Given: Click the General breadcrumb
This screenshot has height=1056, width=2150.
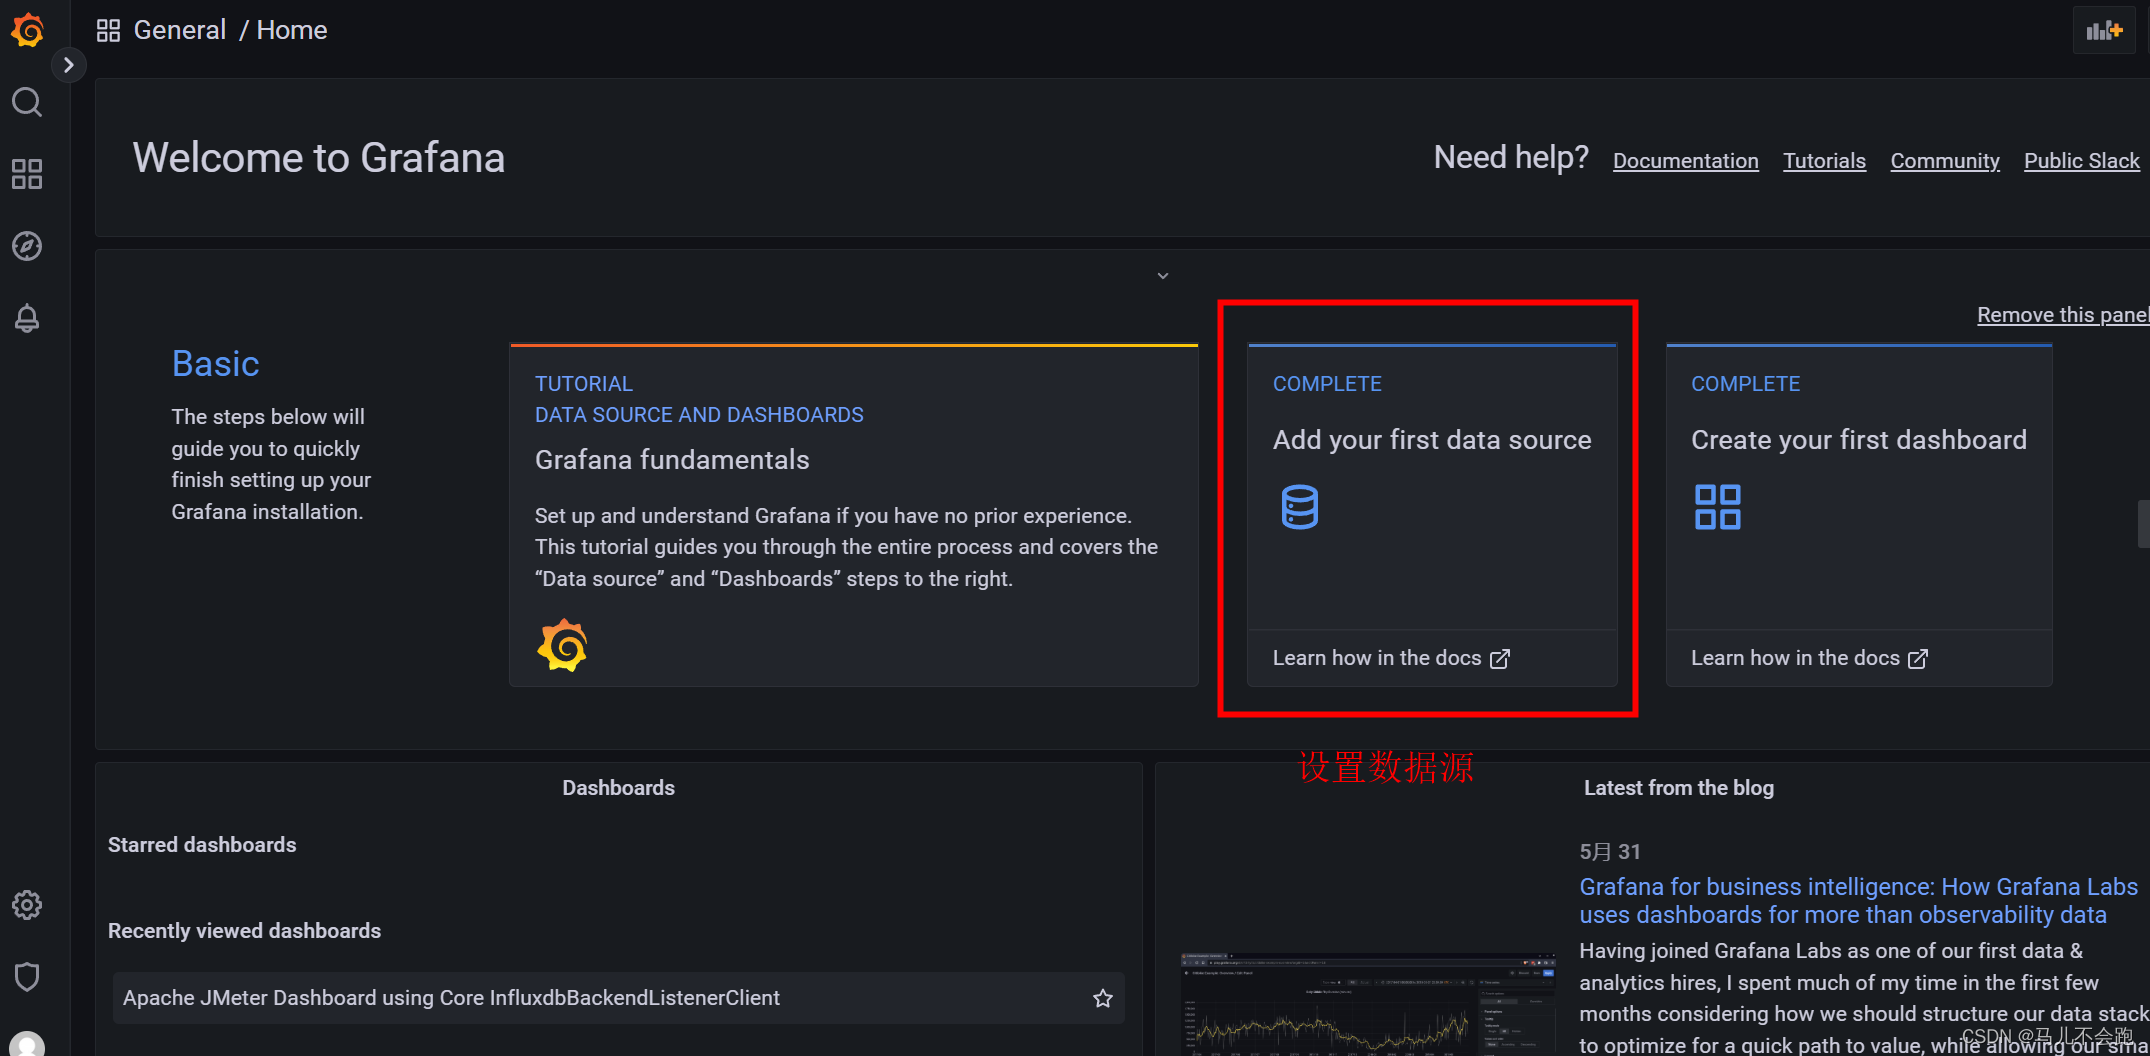Looking at the screenshot, I should (180, 30).
